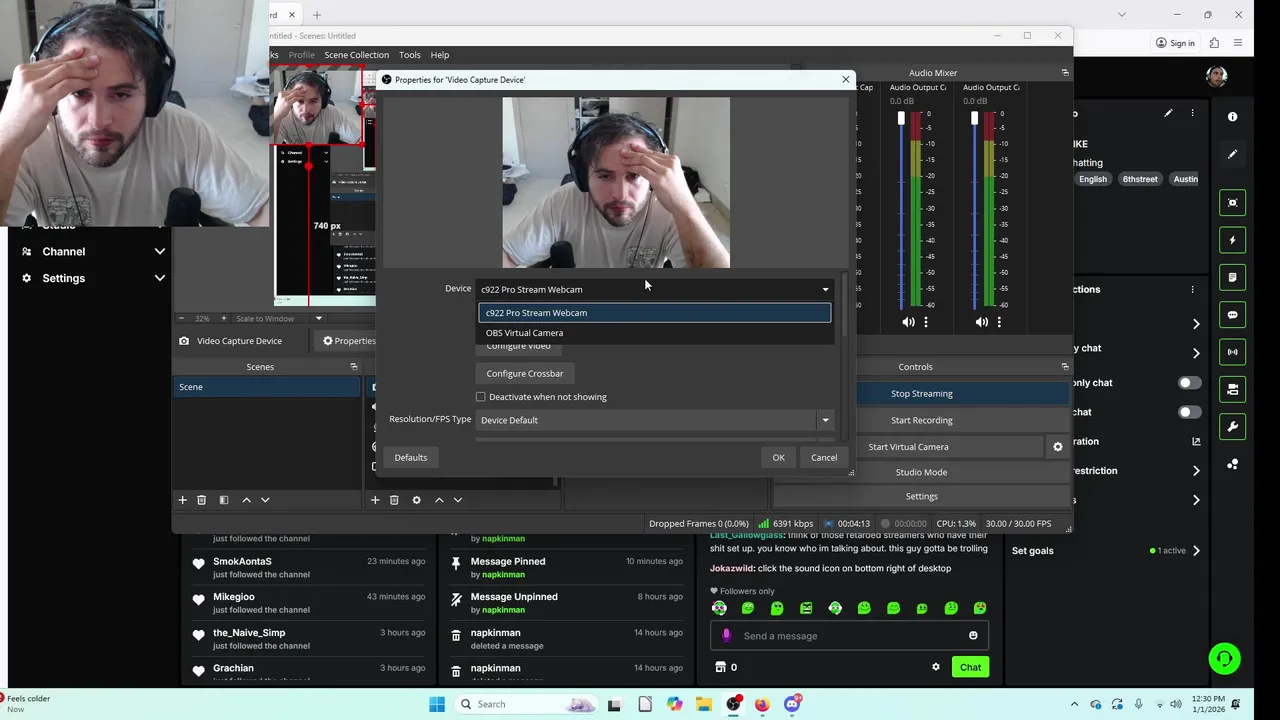Add a new source with plus icon

click(x=375, y=500)
